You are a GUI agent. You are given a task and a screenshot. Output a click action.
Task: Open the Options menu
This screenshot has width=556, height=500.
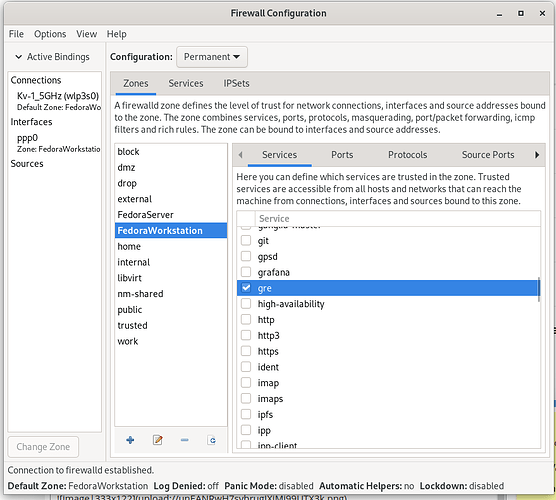pyautogui.click(x=50, y=34)
